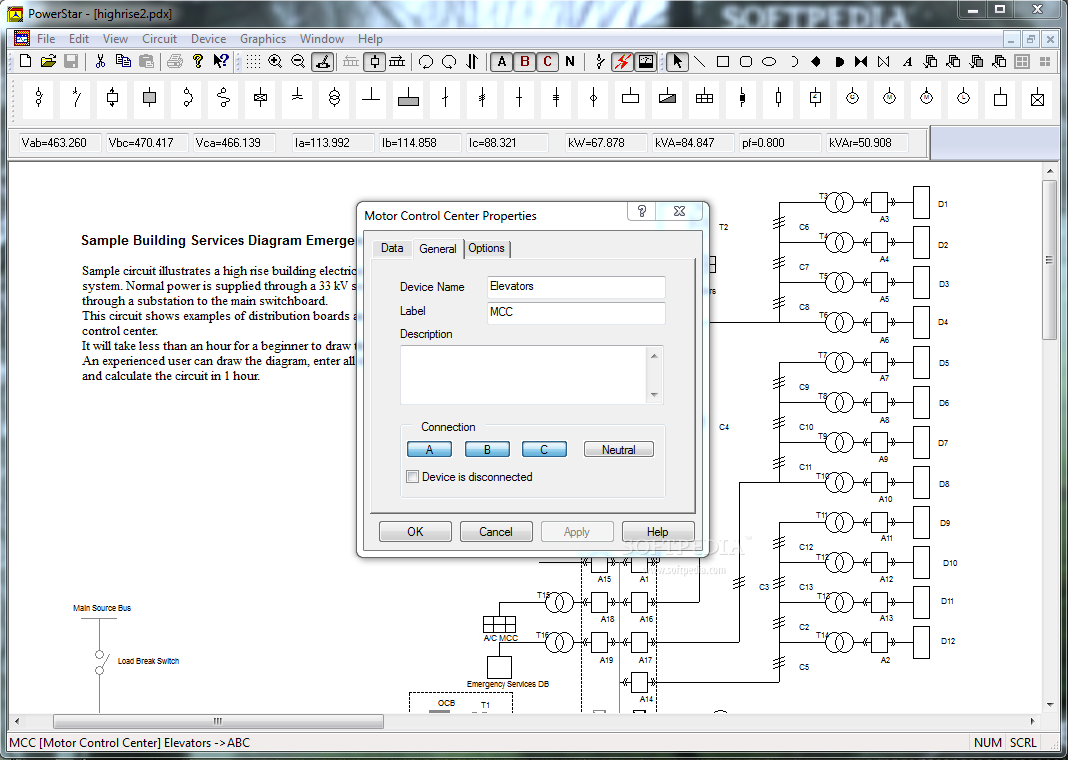
Task: Click Cancel in Motor Control Center Properties
Action: (496, 532)
